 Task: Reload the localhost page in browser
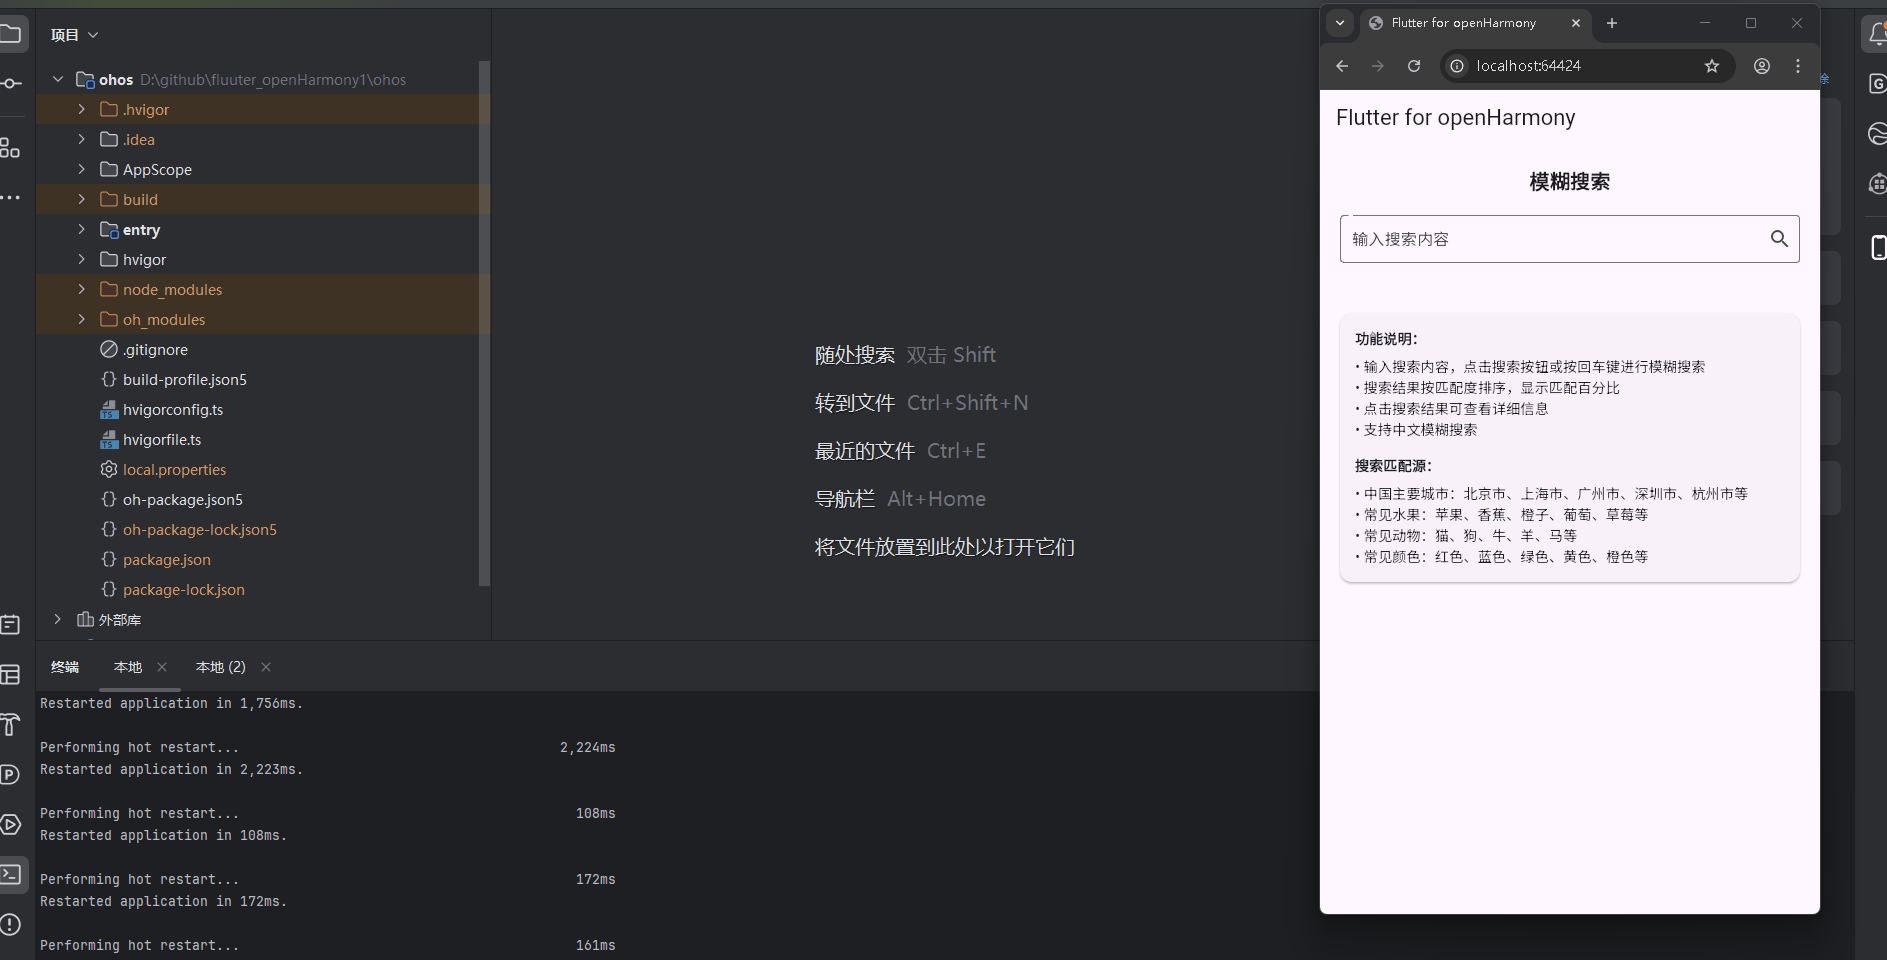pyautogui.click(x=1414, y=66)
